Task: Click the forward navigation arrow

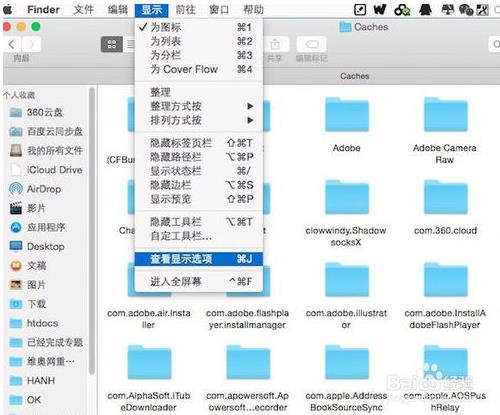Action: [x=31, y=44]
